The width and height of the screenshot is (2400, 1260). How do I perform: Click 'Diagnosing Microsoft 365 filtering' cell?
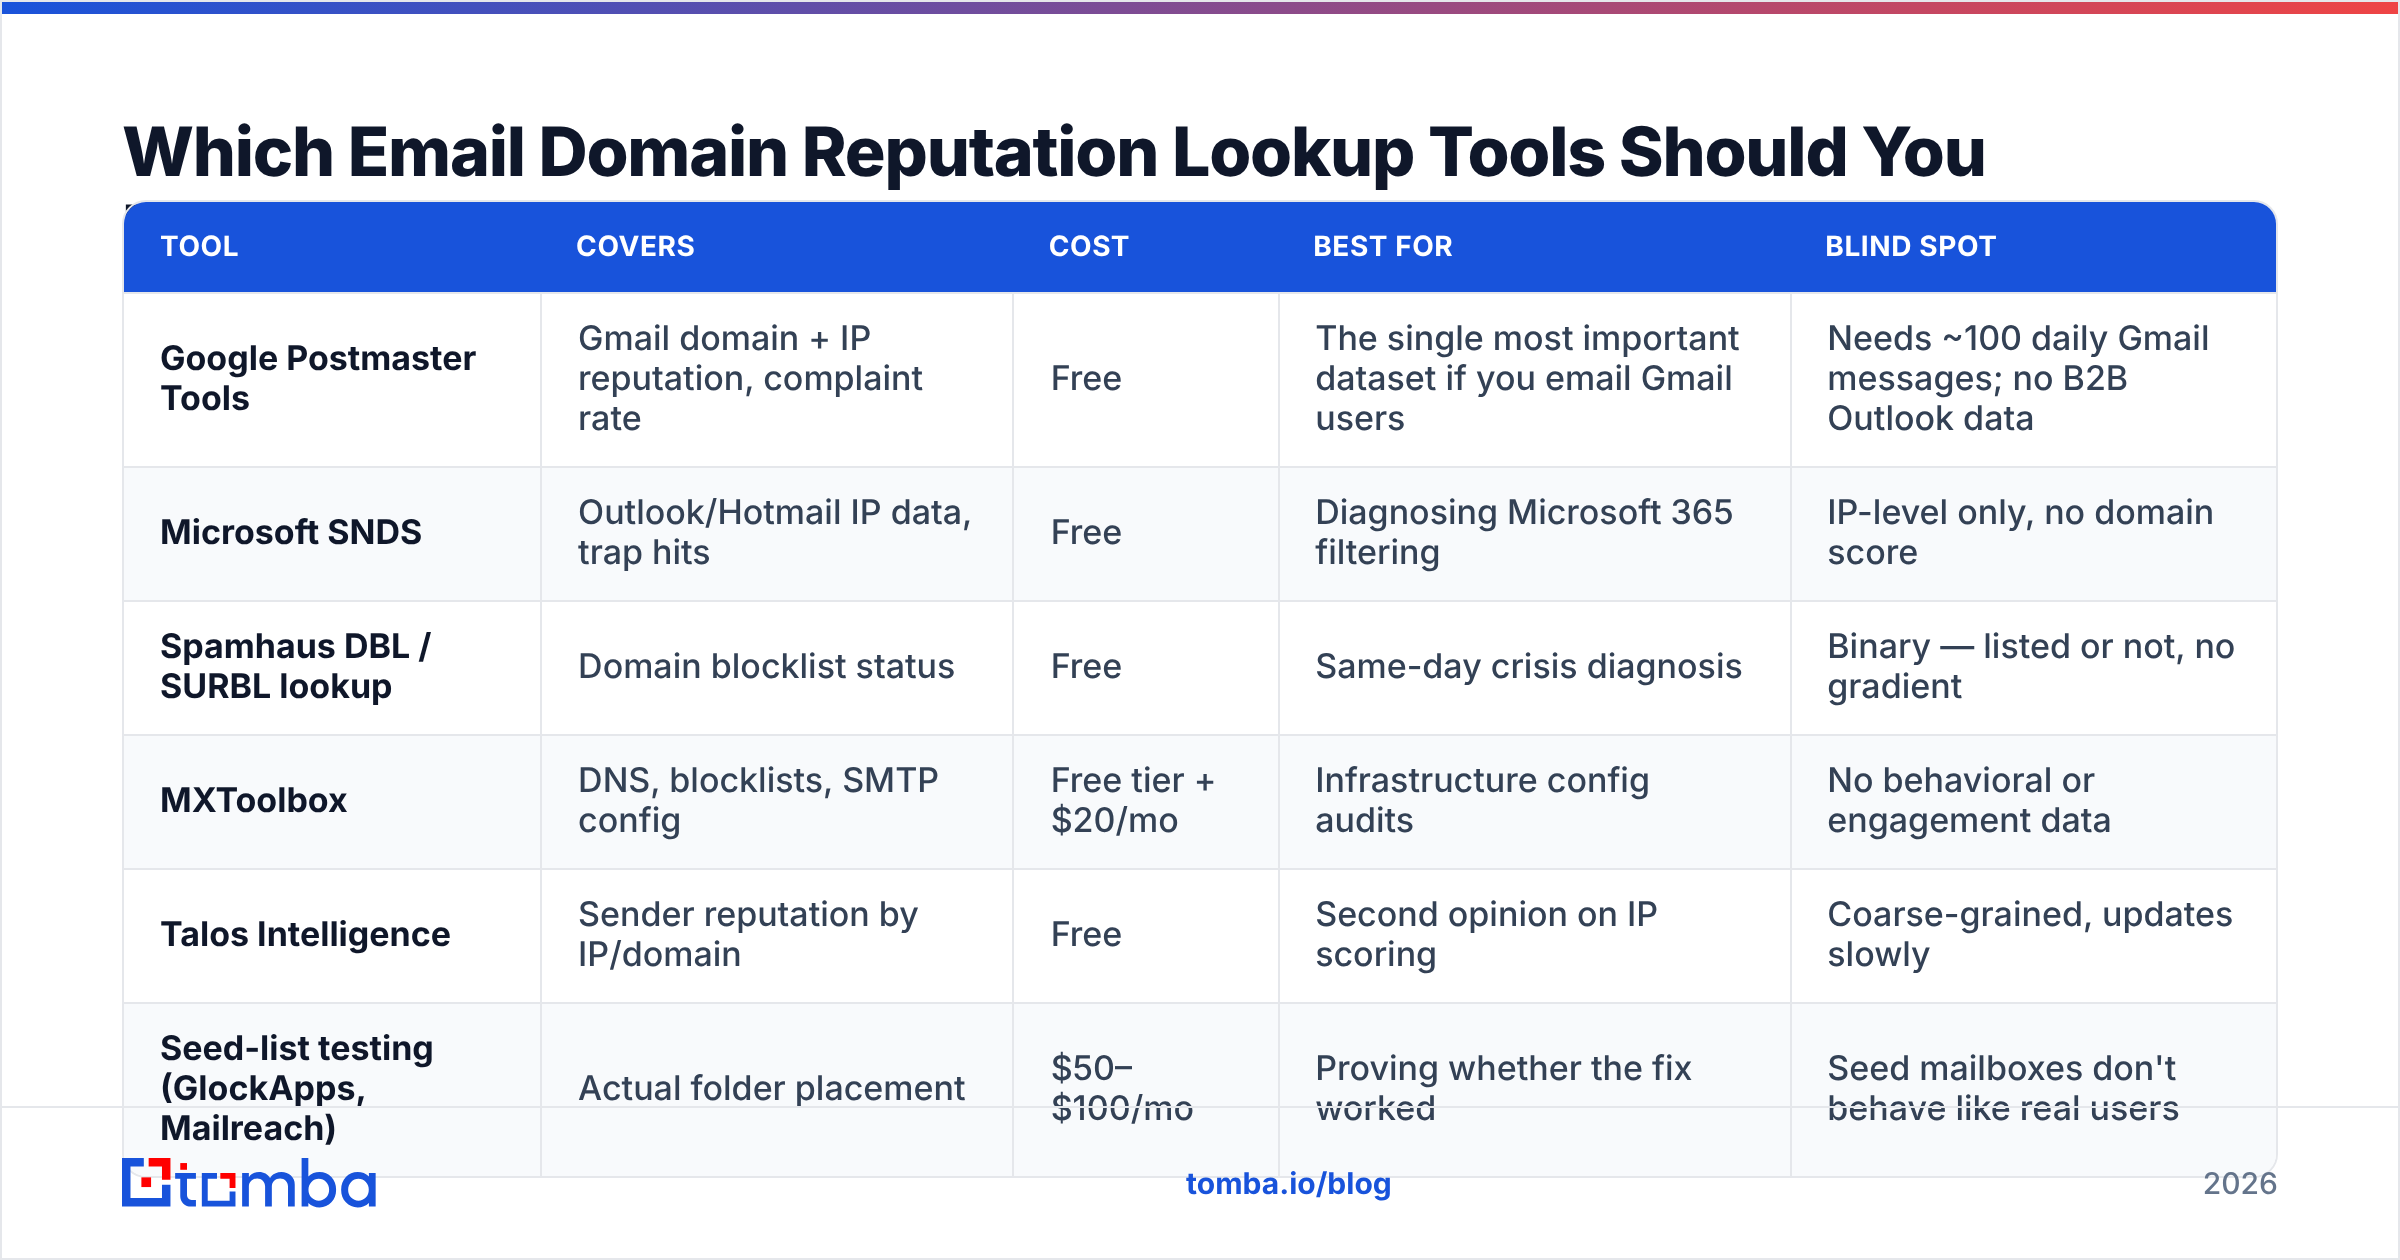(x=1535, y=534)
